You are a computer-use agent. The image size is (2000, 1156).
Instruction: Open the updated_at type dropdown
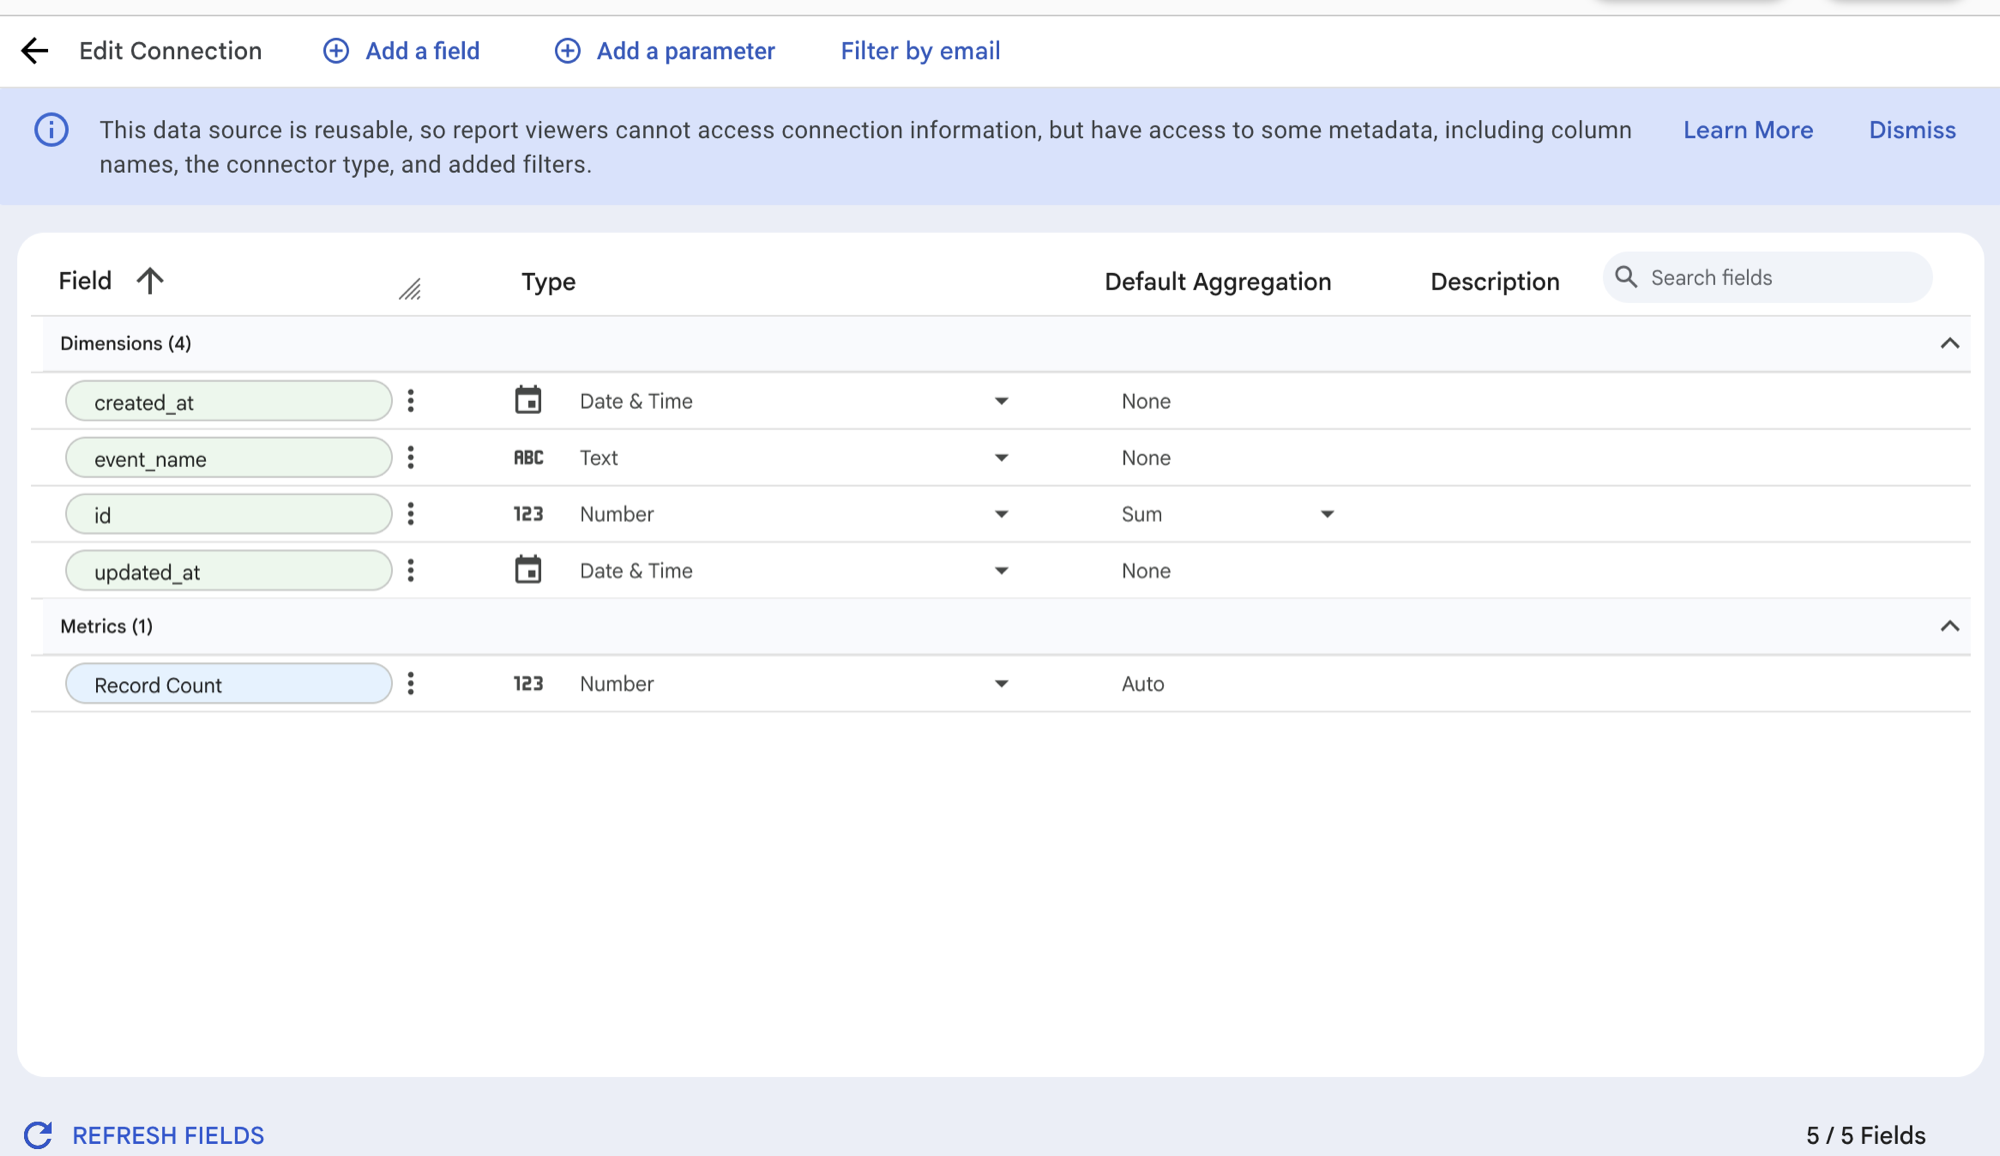pyautogui.click(x=1001, y=571)
